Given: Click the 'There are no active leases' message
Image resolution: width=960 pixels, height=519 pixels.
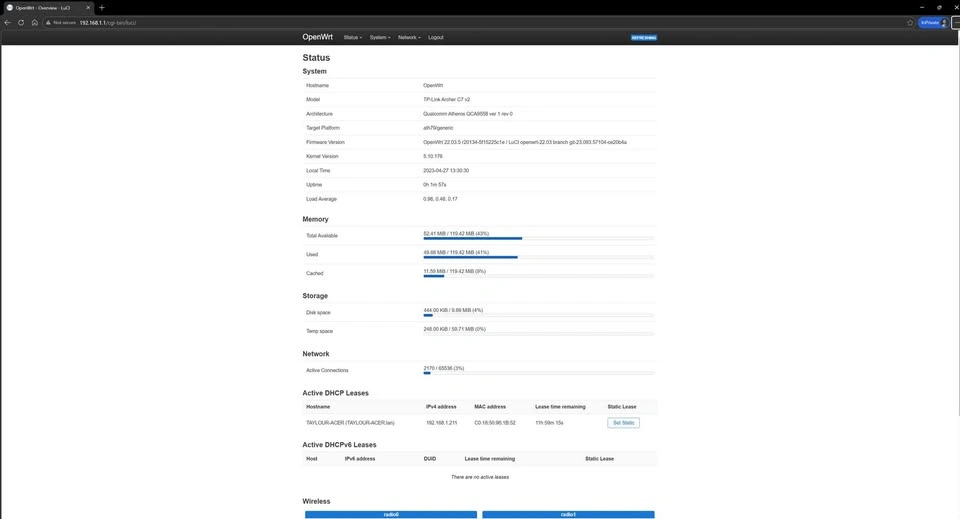Looking at the screenshot, I should (480, 477).
